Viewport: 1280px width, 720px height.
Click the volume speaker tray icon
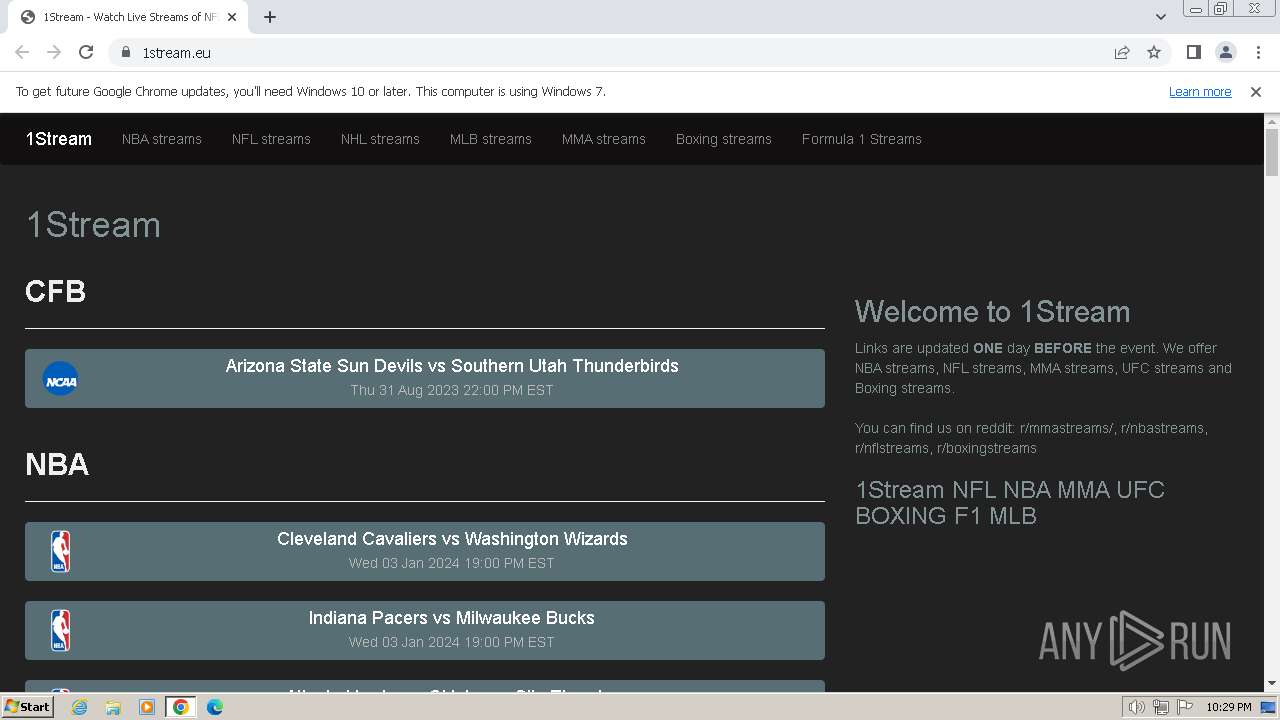pyautogui.click(x=1137, y=707)
